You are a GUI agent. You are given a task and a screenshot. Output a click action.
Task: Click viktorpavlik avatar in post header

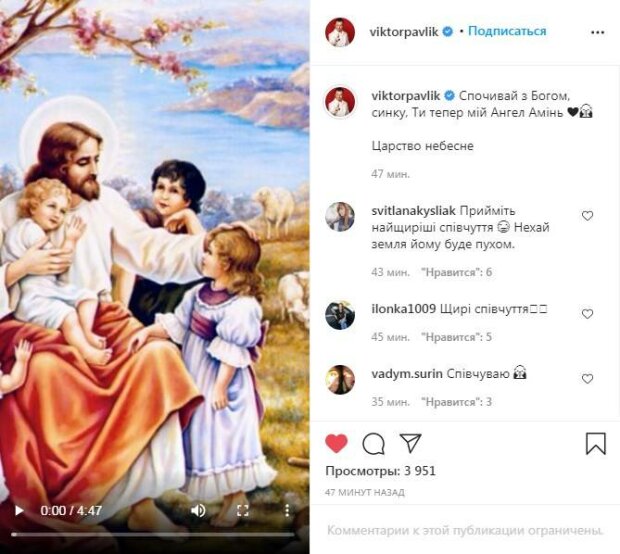(340, 32)
